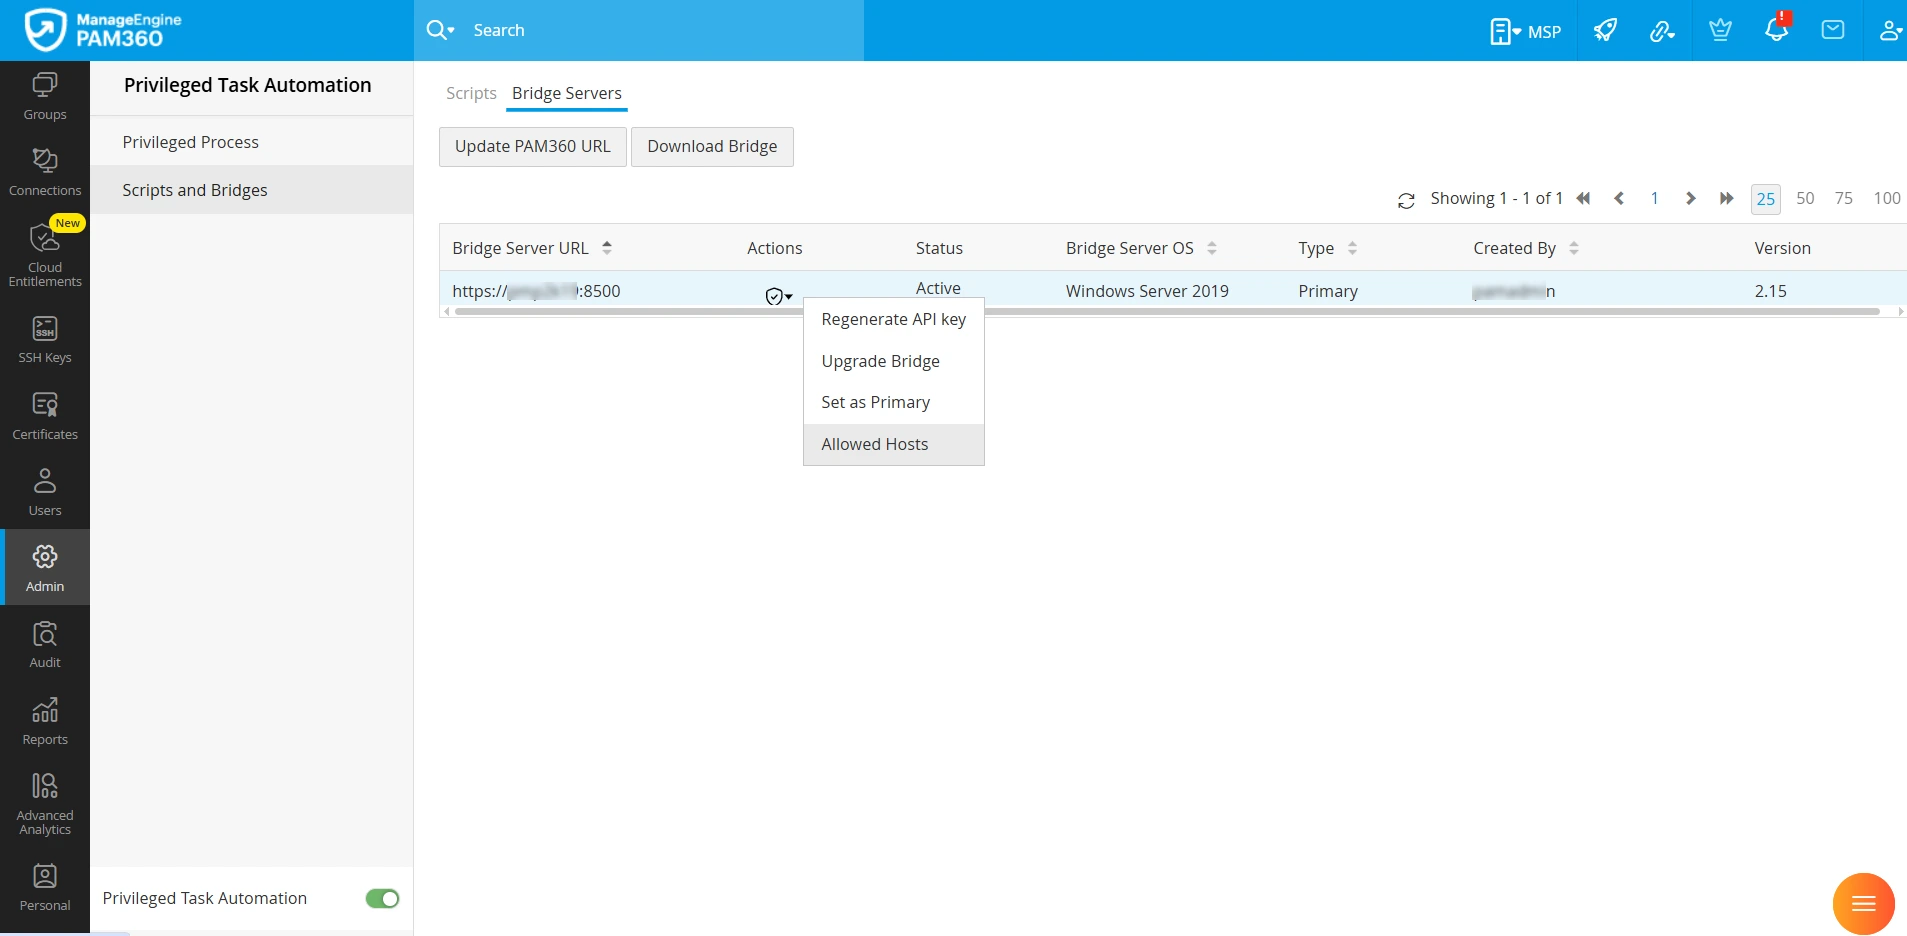
Task: Click the What's New rocket icon
Action: (1604, 30)
